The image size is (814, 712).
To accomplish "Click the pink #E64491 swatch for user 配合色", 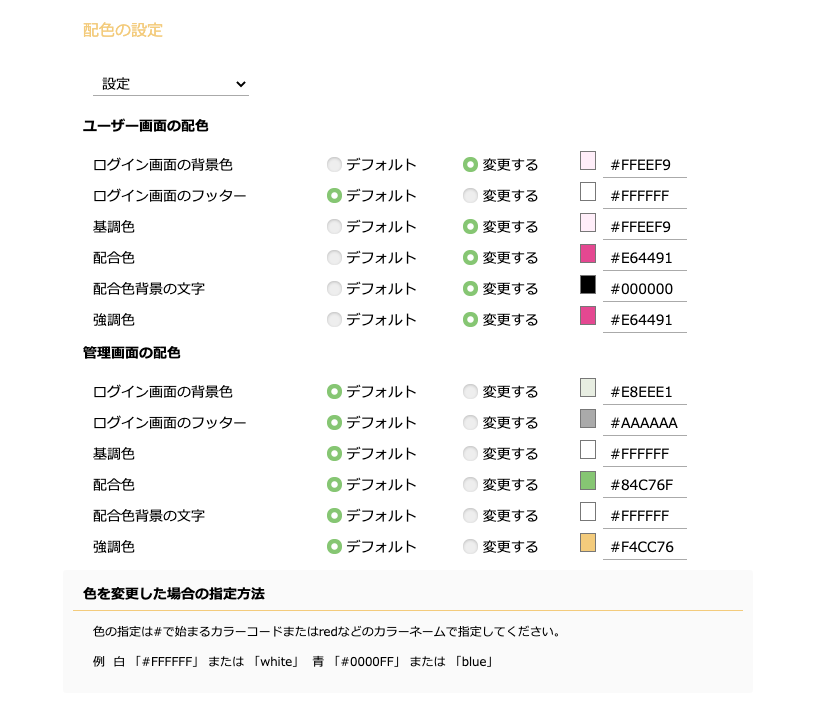I will pyautogui.click(x=588, y=254).
